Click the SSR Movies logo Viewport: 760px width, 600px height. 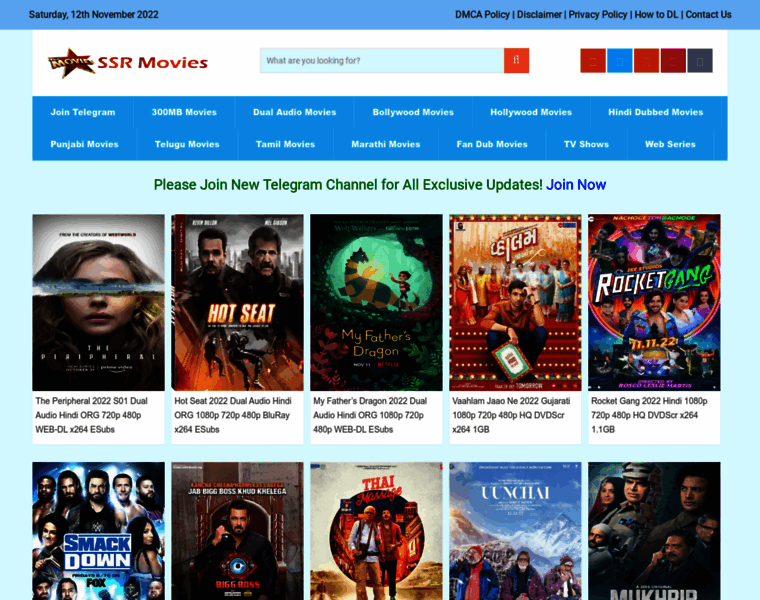point(127,63)
